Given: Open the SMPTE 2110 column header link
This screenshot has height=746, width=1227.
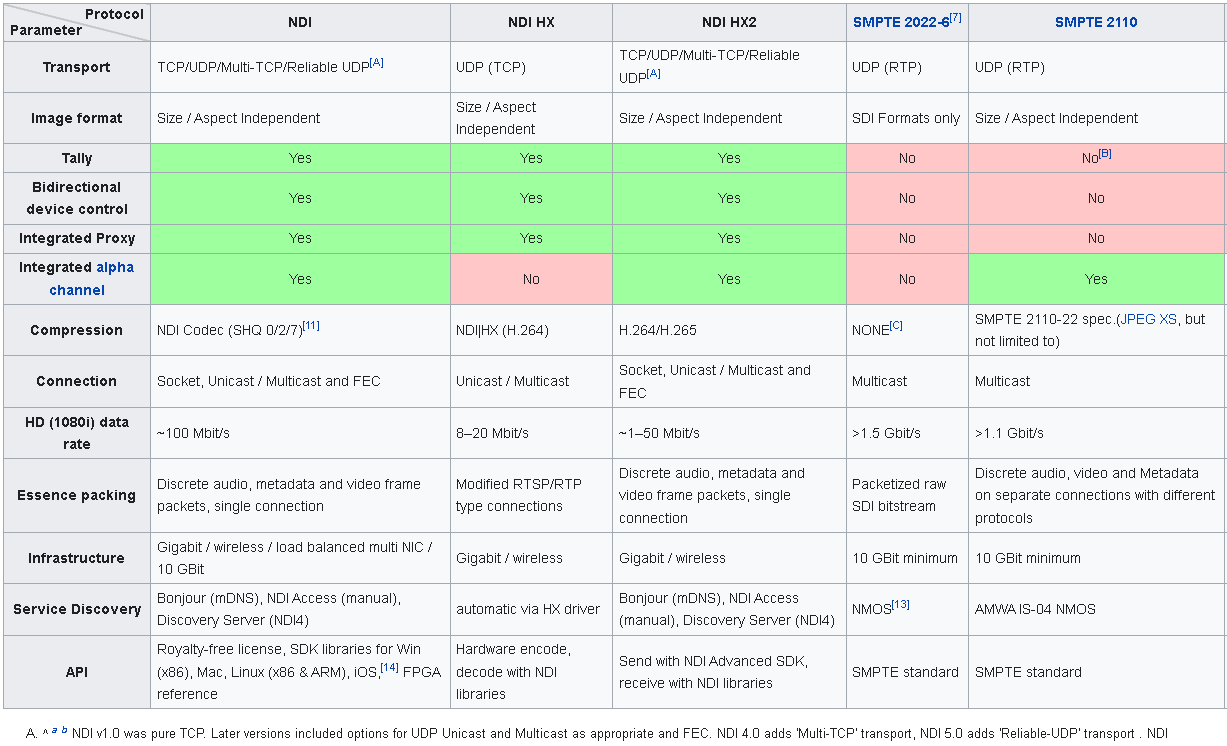Looking at the screenshot, I should 1095,22.
